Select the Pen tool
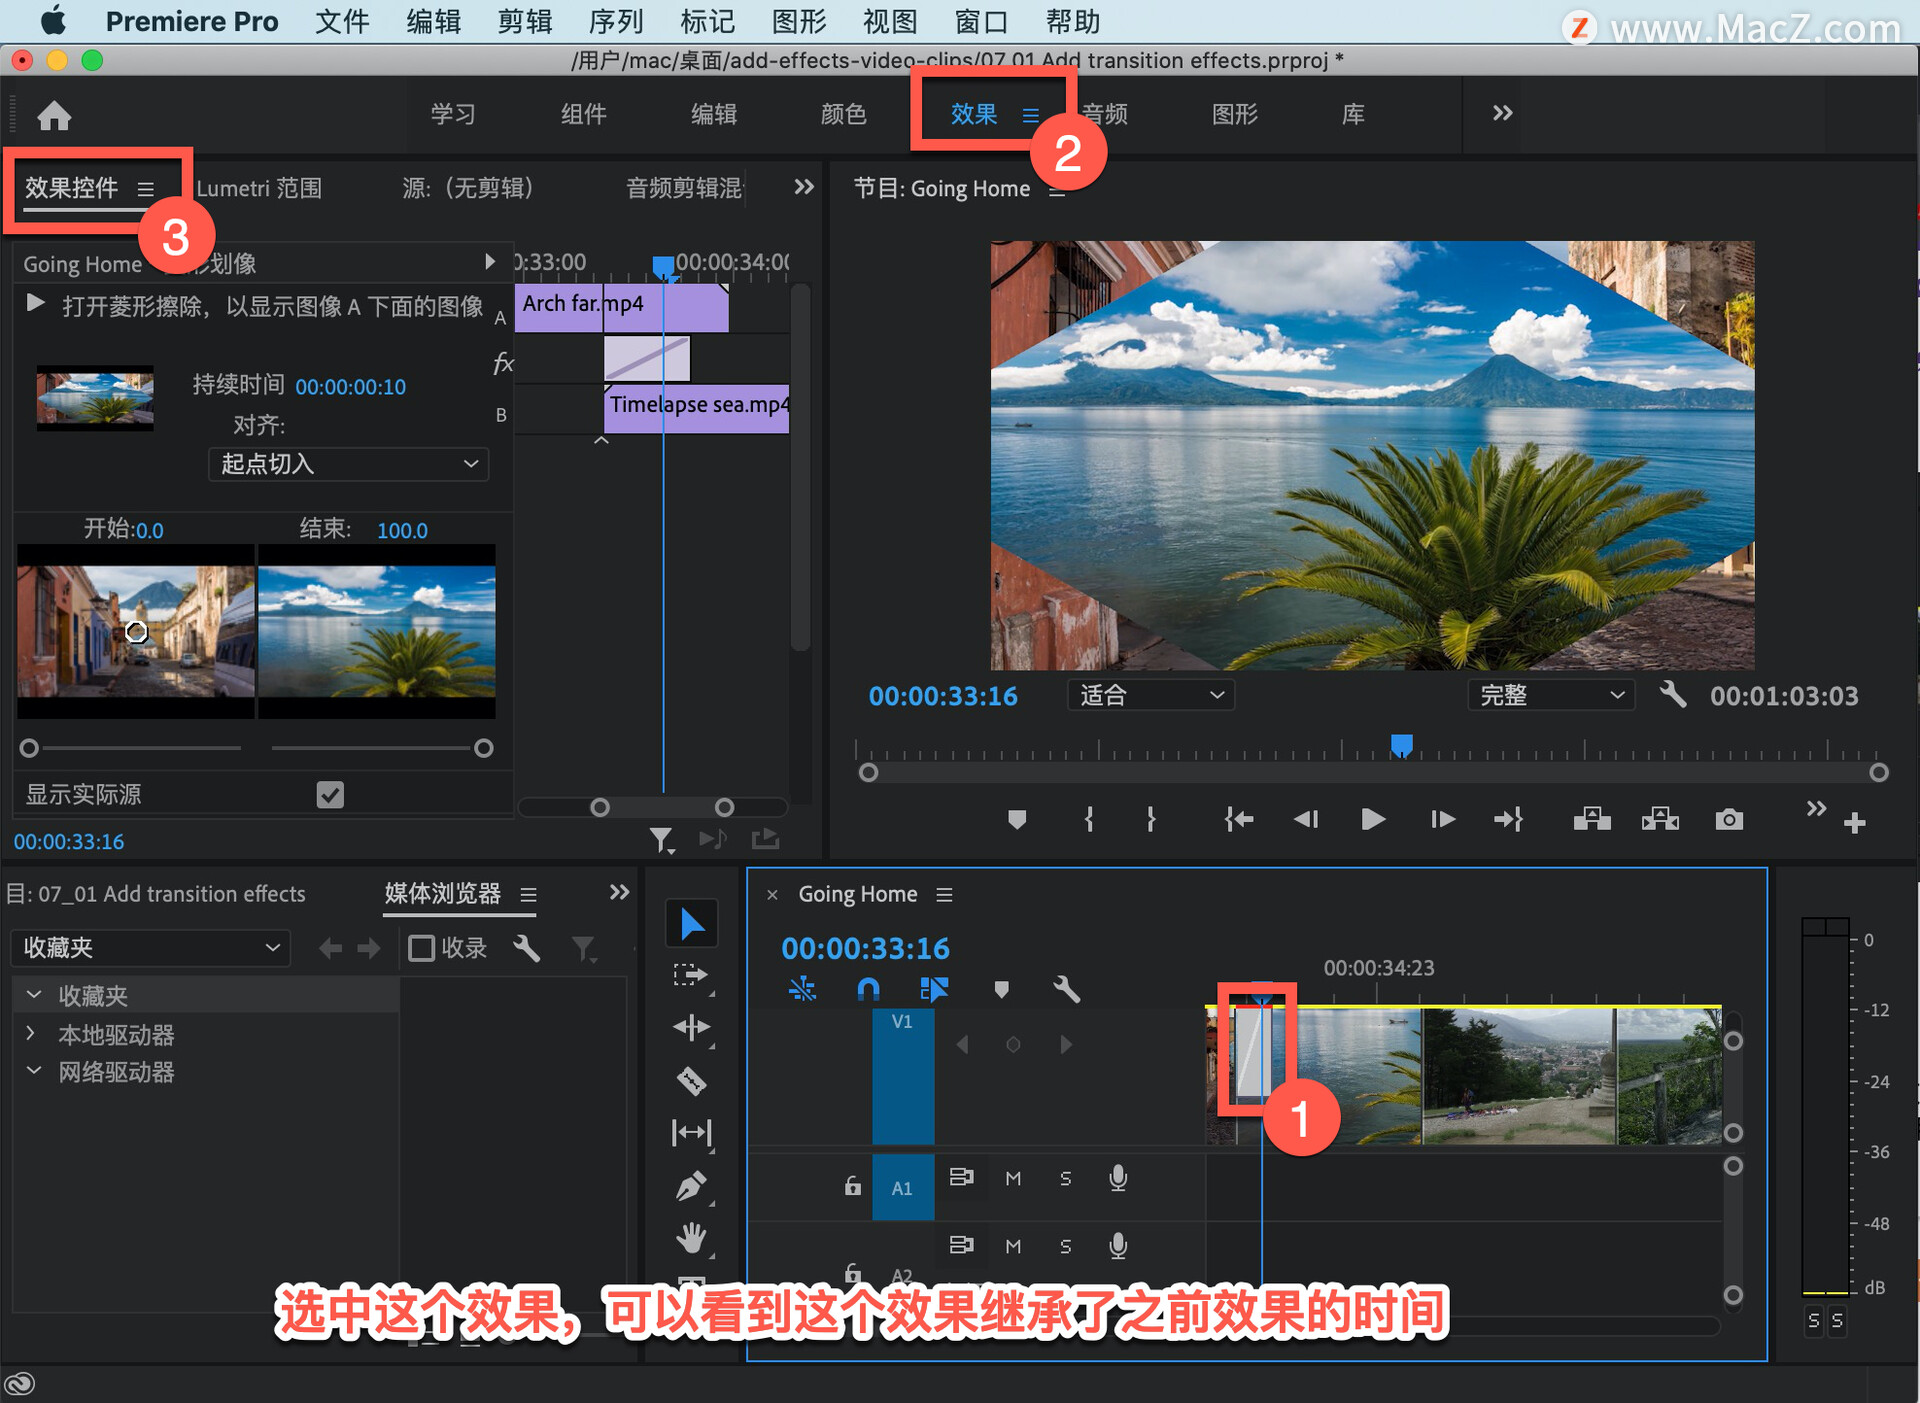 (x=691, y=1185)
